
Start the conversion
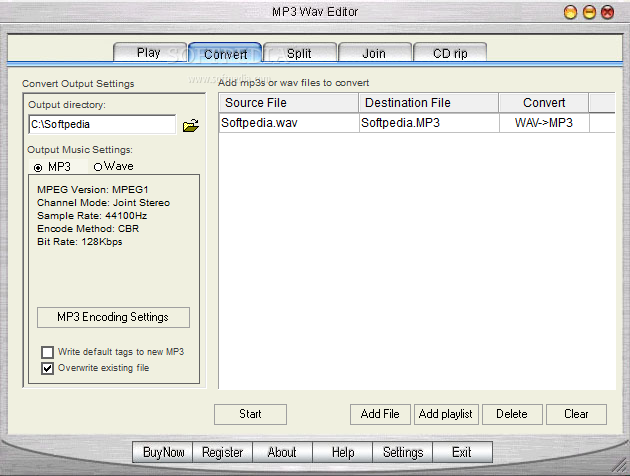point(250,414)
